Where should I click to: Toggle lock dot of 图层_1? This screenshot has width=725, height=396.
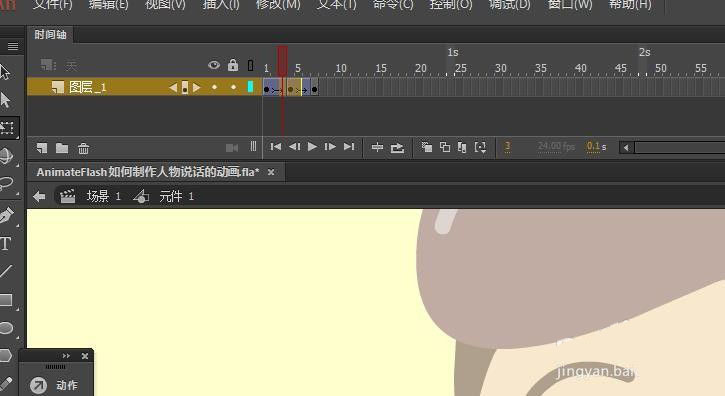point(233,87)
